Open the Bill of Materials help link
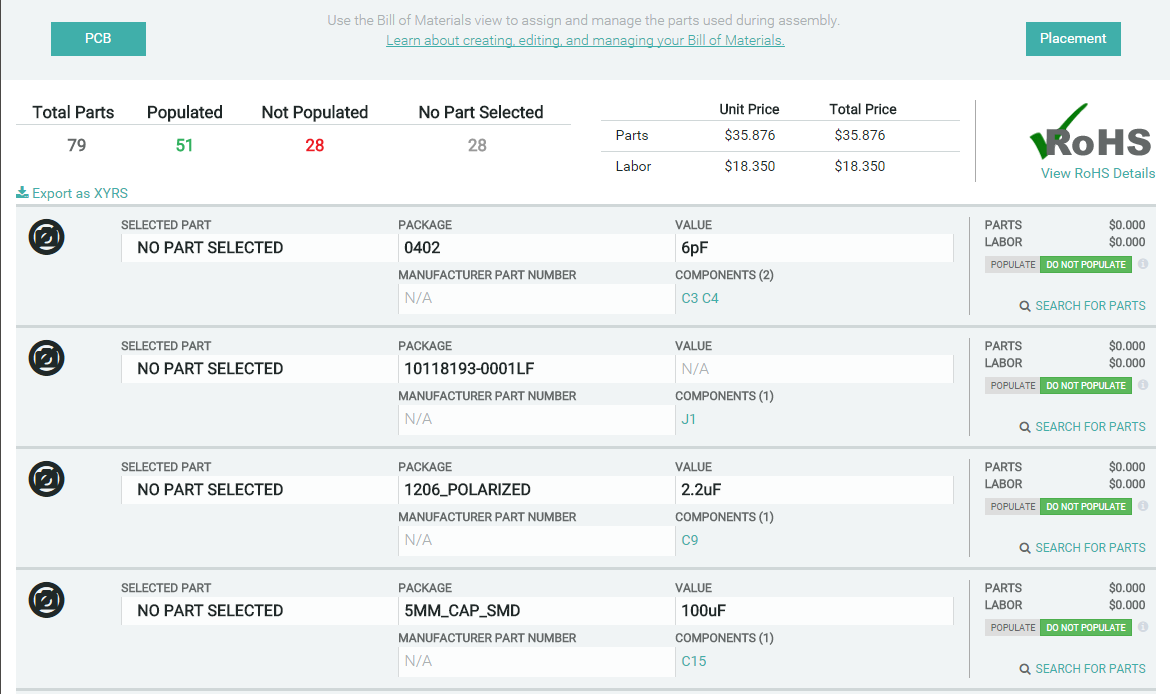Image resolution: width=1170 pixels, height=694 pixels. point(585,41)
